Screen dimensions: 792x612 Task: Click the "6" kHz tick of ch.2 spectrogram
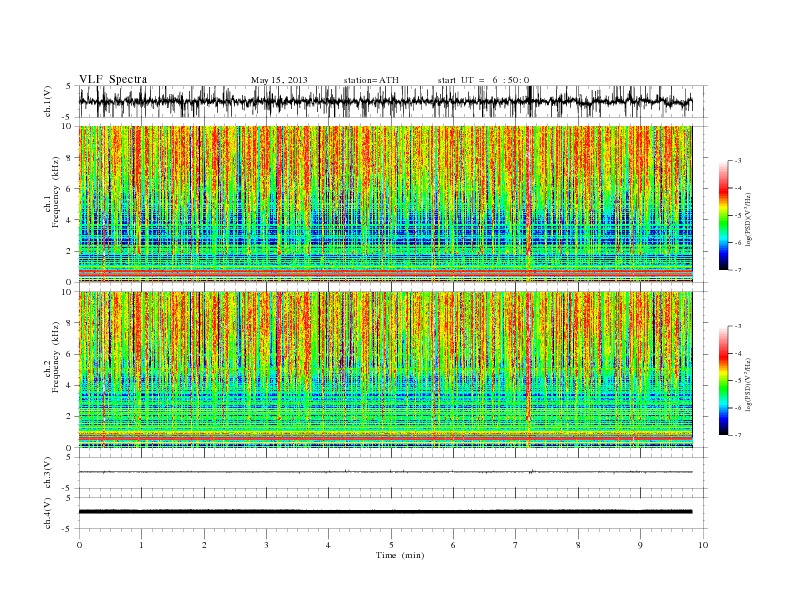pos(70,354)
